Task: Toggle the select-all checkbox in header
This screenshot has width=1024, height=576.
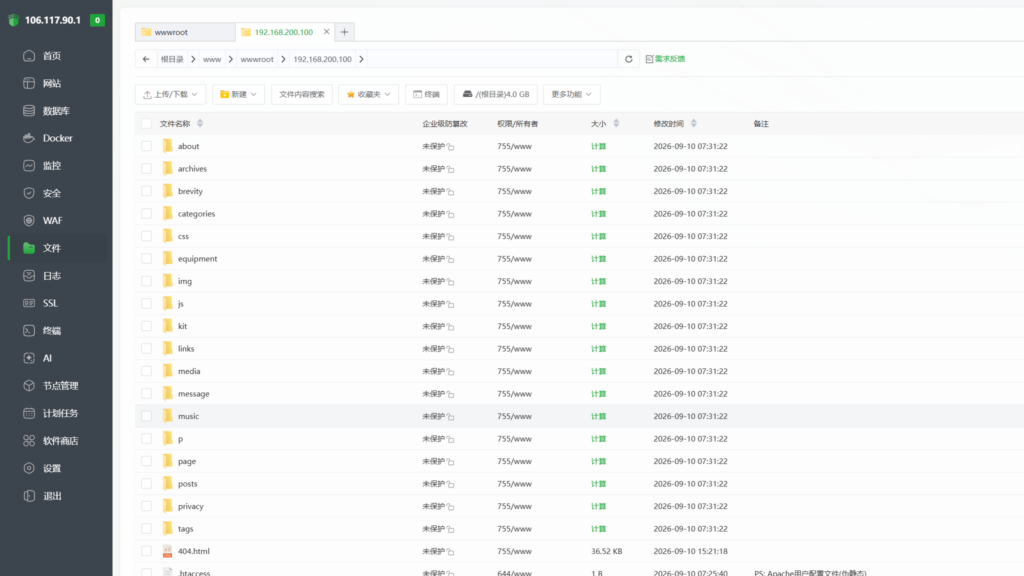Action: point(146,123)
